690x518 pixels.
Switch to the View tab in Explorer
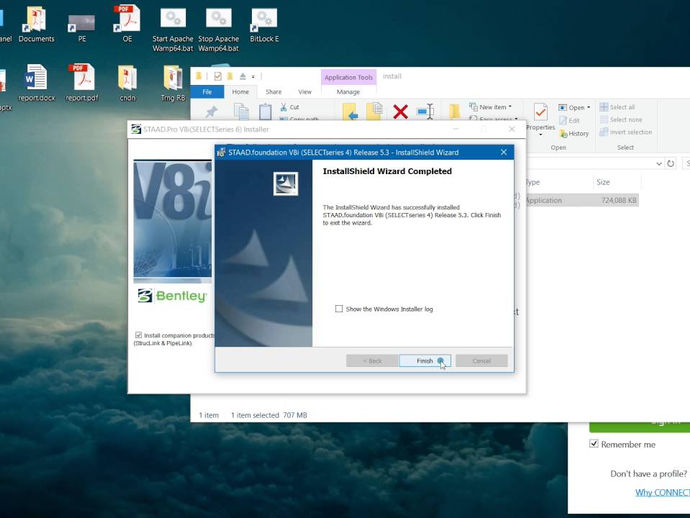[x=305, y=92]
